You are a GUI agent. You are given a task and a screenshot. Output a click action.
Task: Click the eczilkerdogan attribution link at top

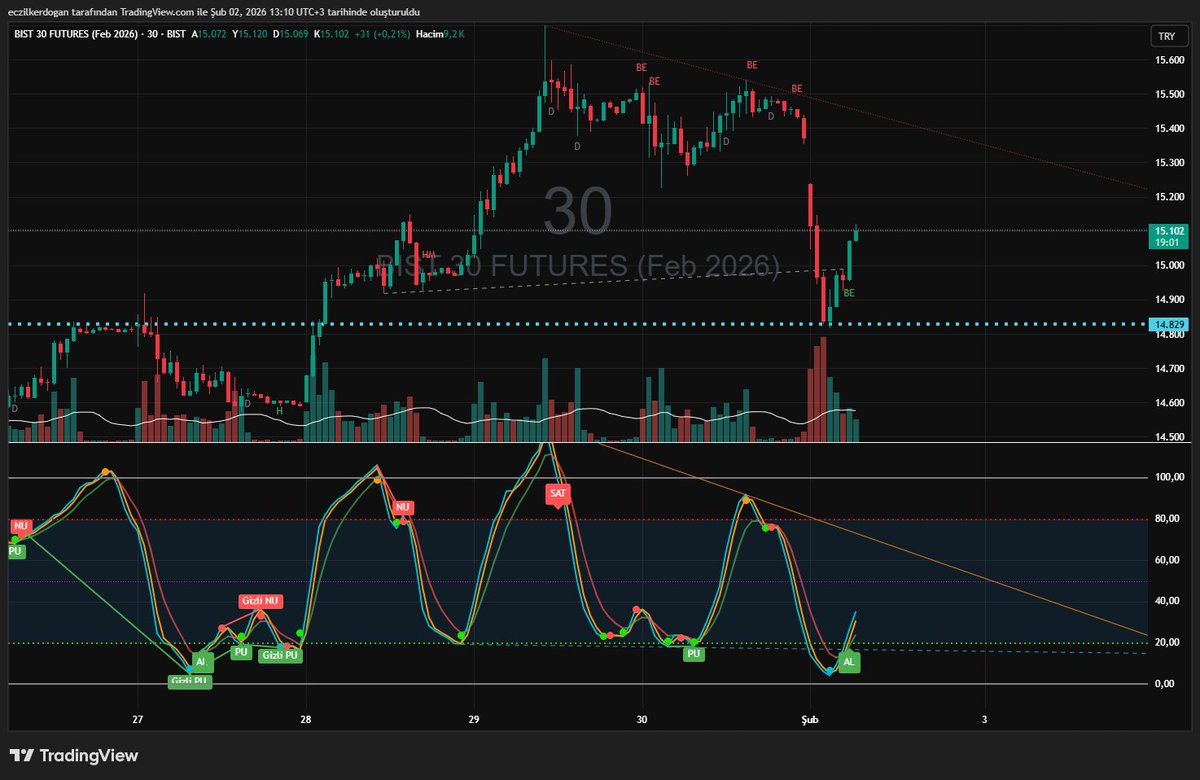pos(38,12)
